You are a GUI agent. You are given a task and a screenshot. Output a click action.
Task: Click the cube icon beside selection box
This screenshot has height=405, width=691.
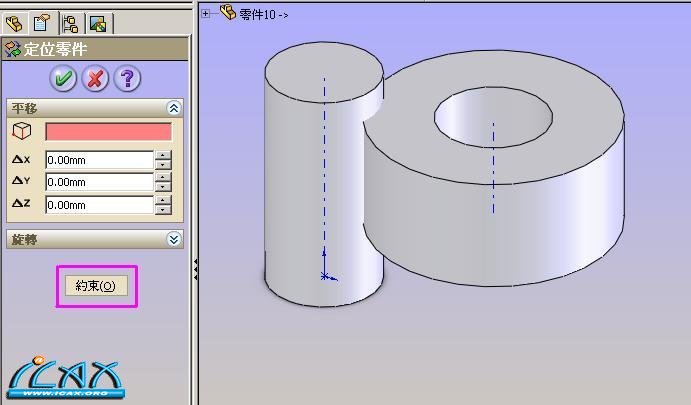point(22,131)
